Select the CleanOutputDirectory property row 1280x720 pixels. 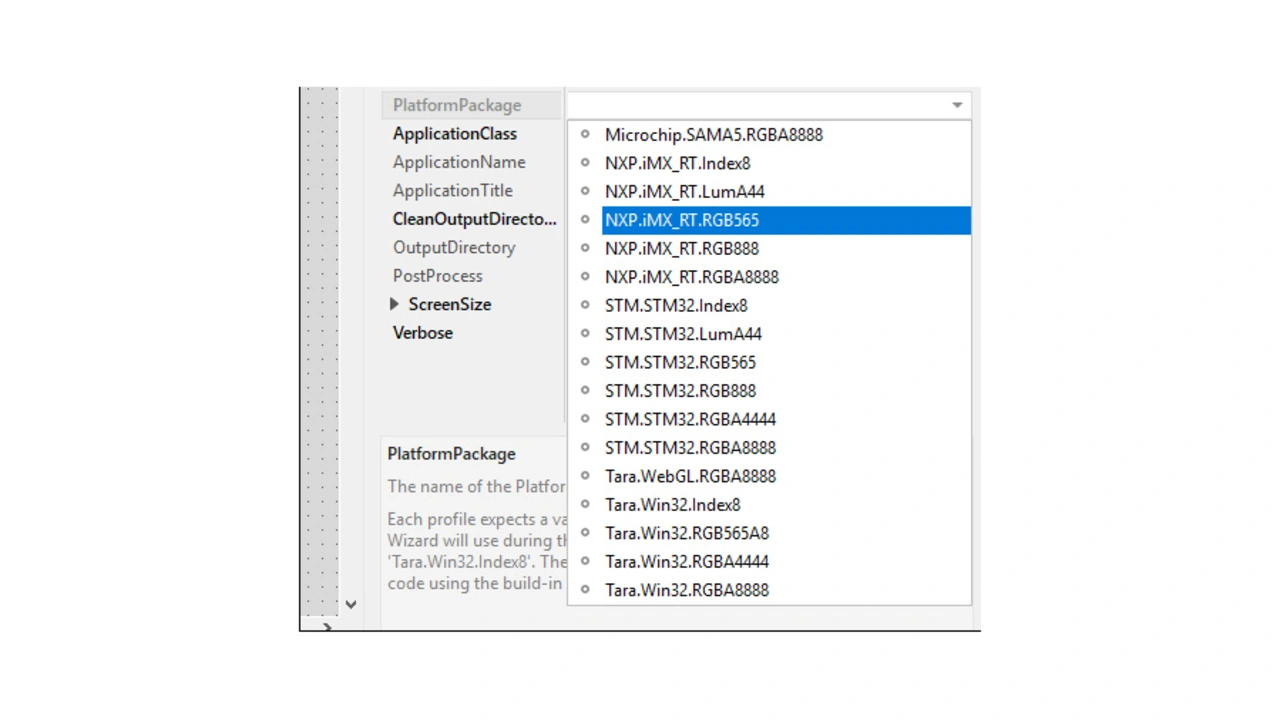[x=474, y=219]
